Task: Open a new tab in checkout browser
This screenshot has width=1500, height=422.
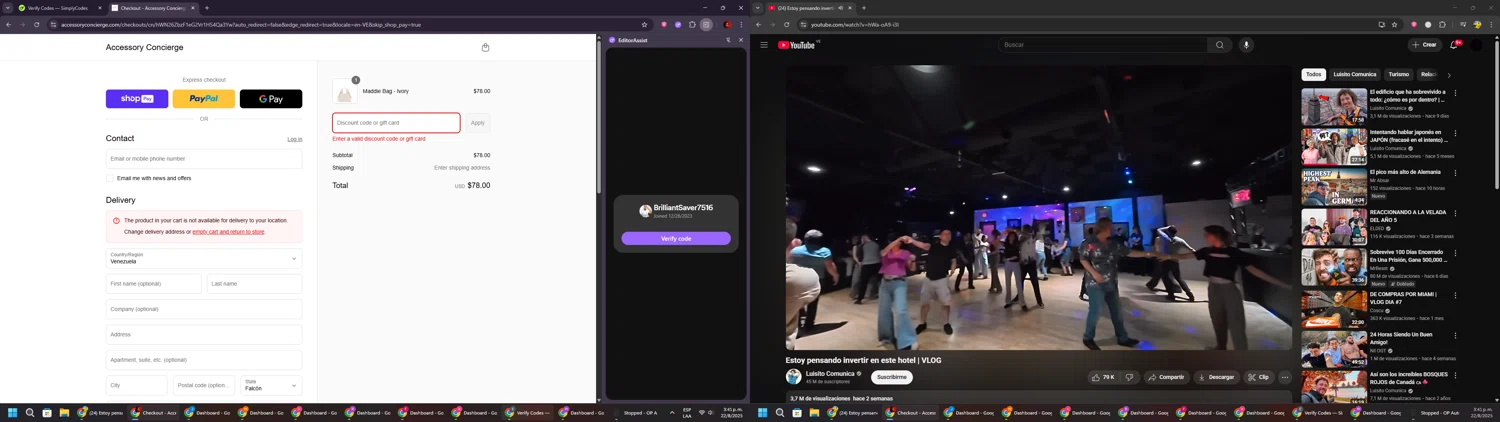Action: point(207,8)
